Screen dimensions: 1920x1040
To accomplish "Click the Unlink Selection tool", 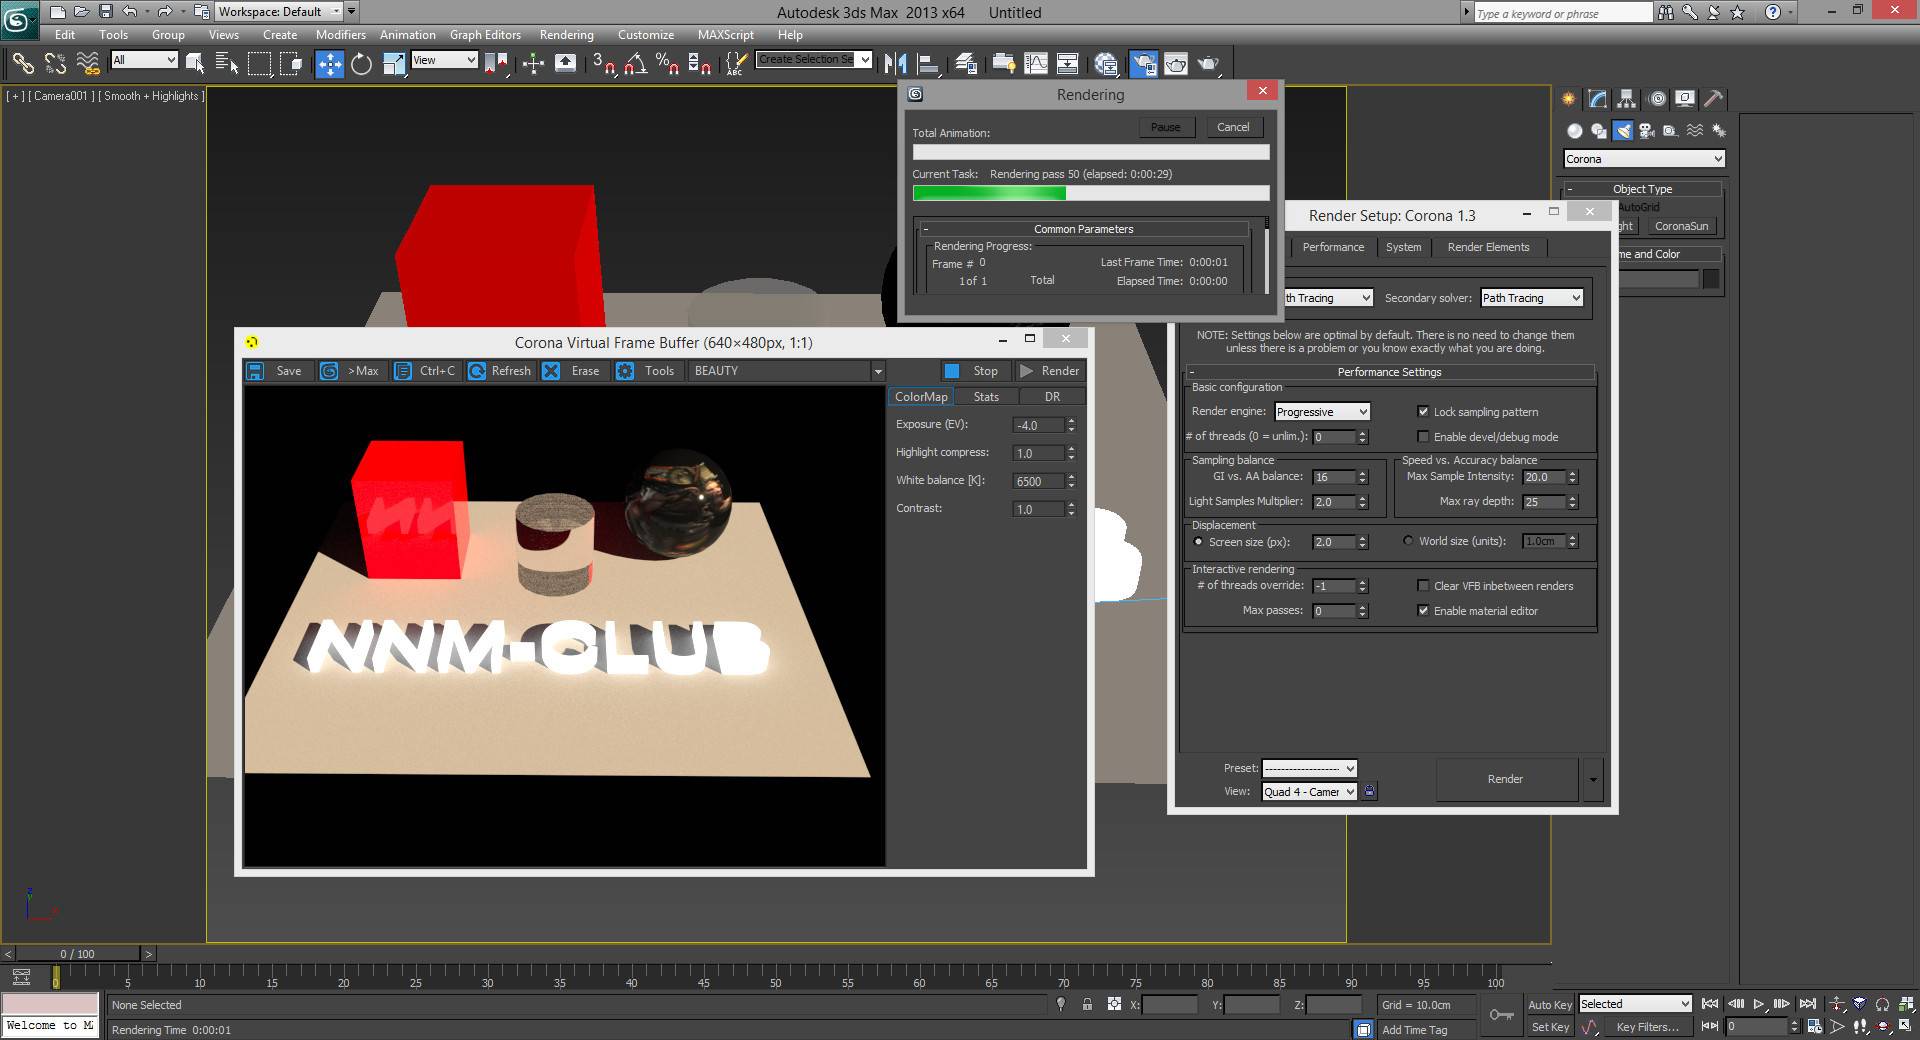I will point(55,64).
